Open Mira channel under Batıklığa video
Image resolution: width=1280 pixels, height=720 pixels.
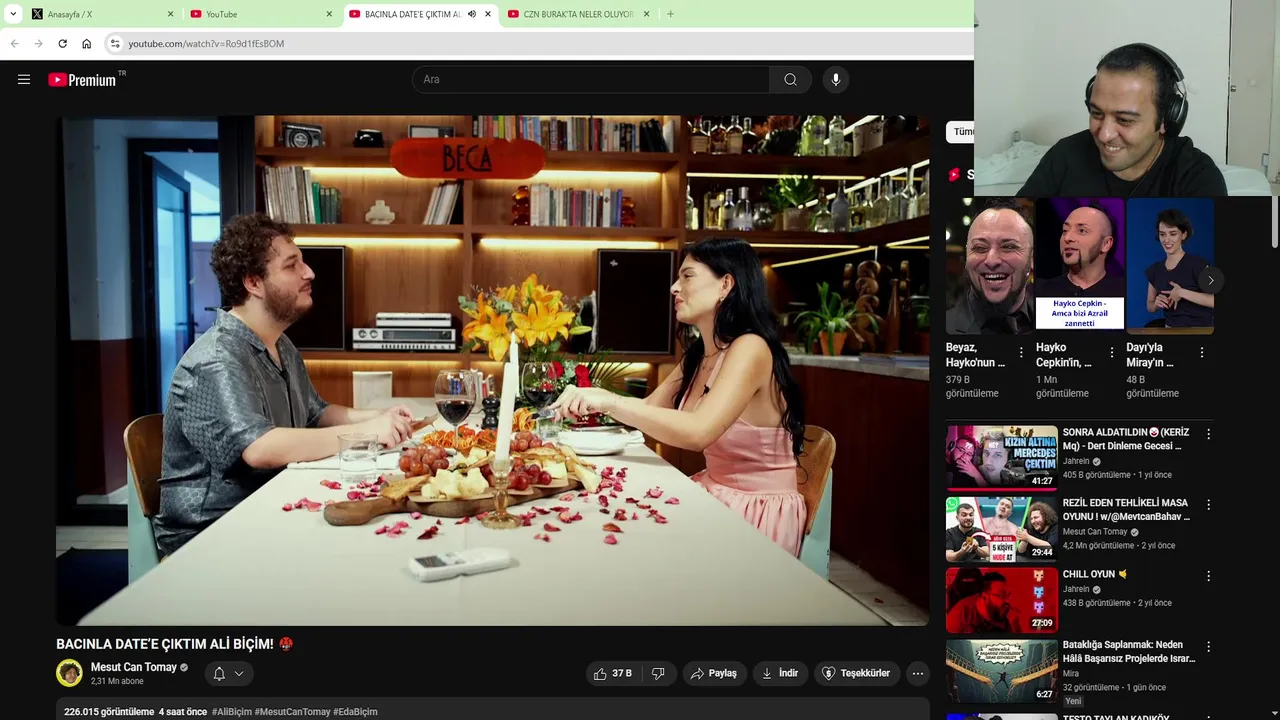(x=1071, y=674)
